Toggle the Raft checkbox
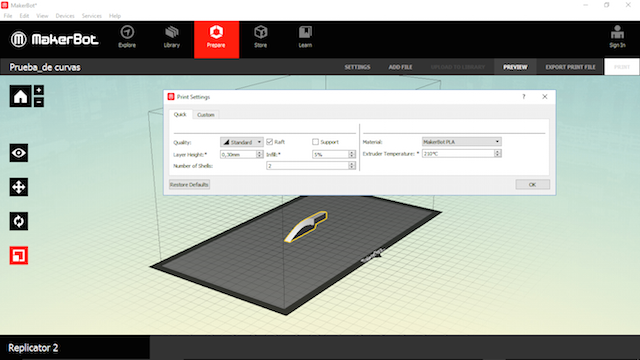 click(269, 142)
